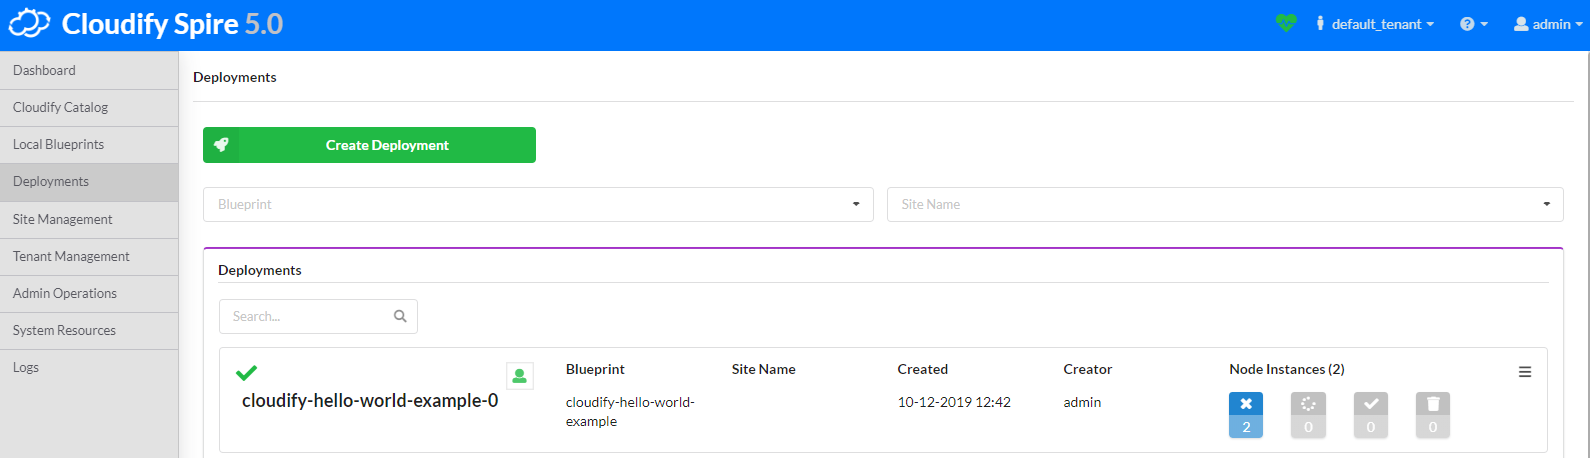Click the Cloudify cloud logo icon
This screenshot has width=1590, height=458.
30,24
